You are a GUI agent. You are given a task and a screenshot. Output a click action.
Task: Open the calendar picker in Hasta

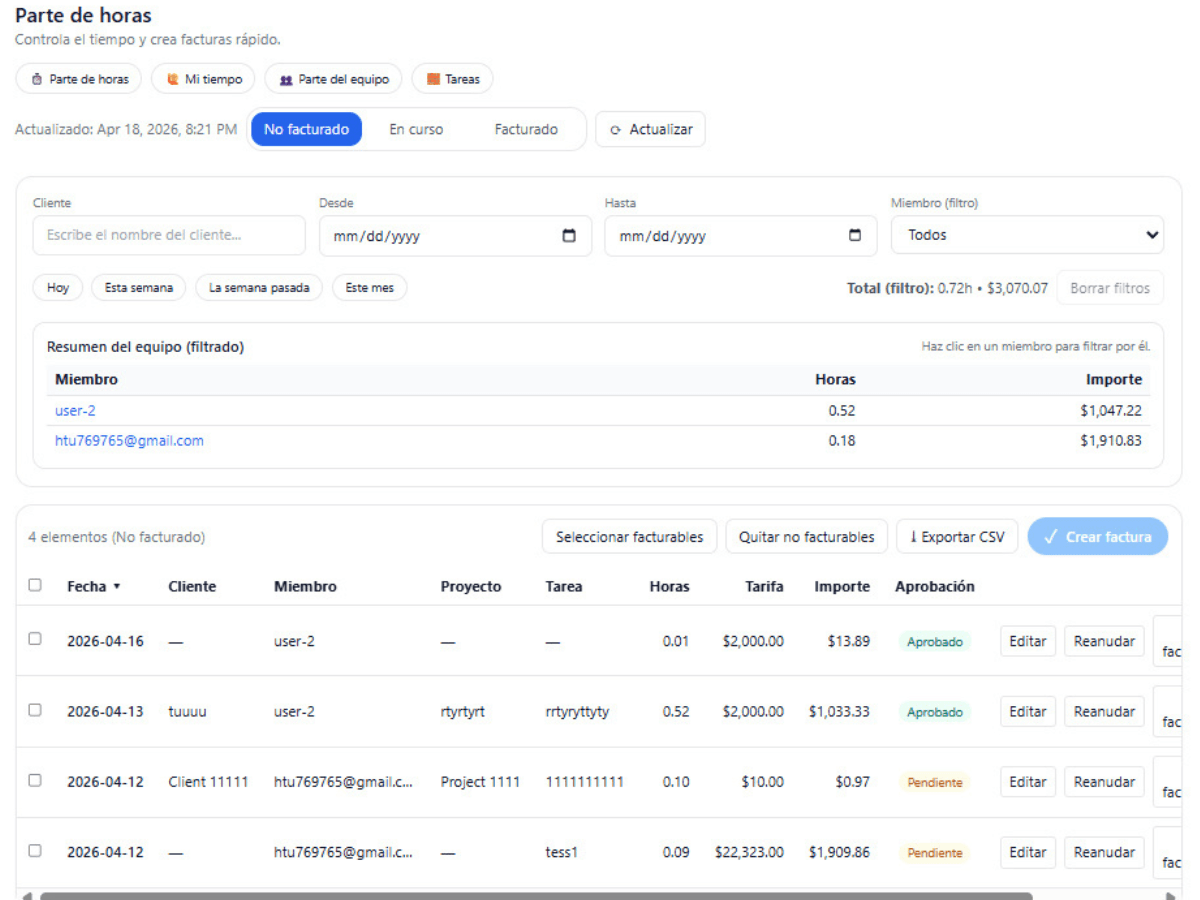pos(855,236)
